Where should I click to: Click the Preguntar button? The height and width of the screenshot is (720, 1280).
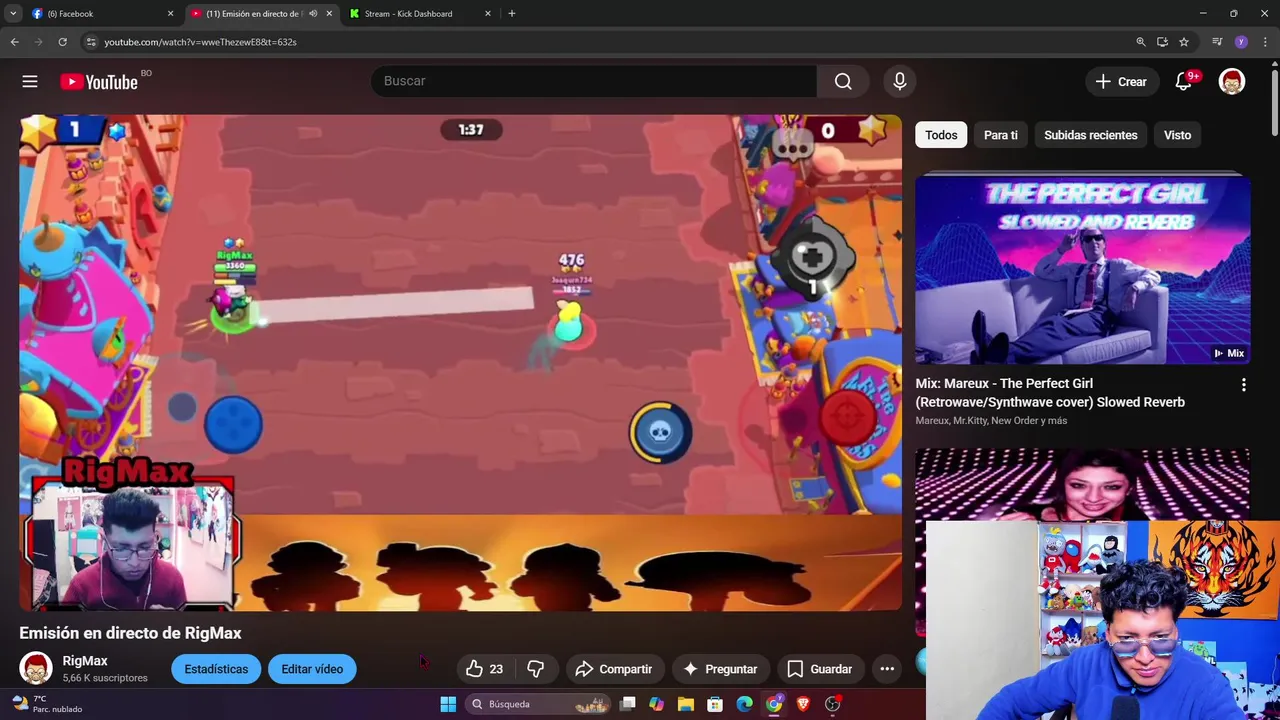(x=720, y=669)
